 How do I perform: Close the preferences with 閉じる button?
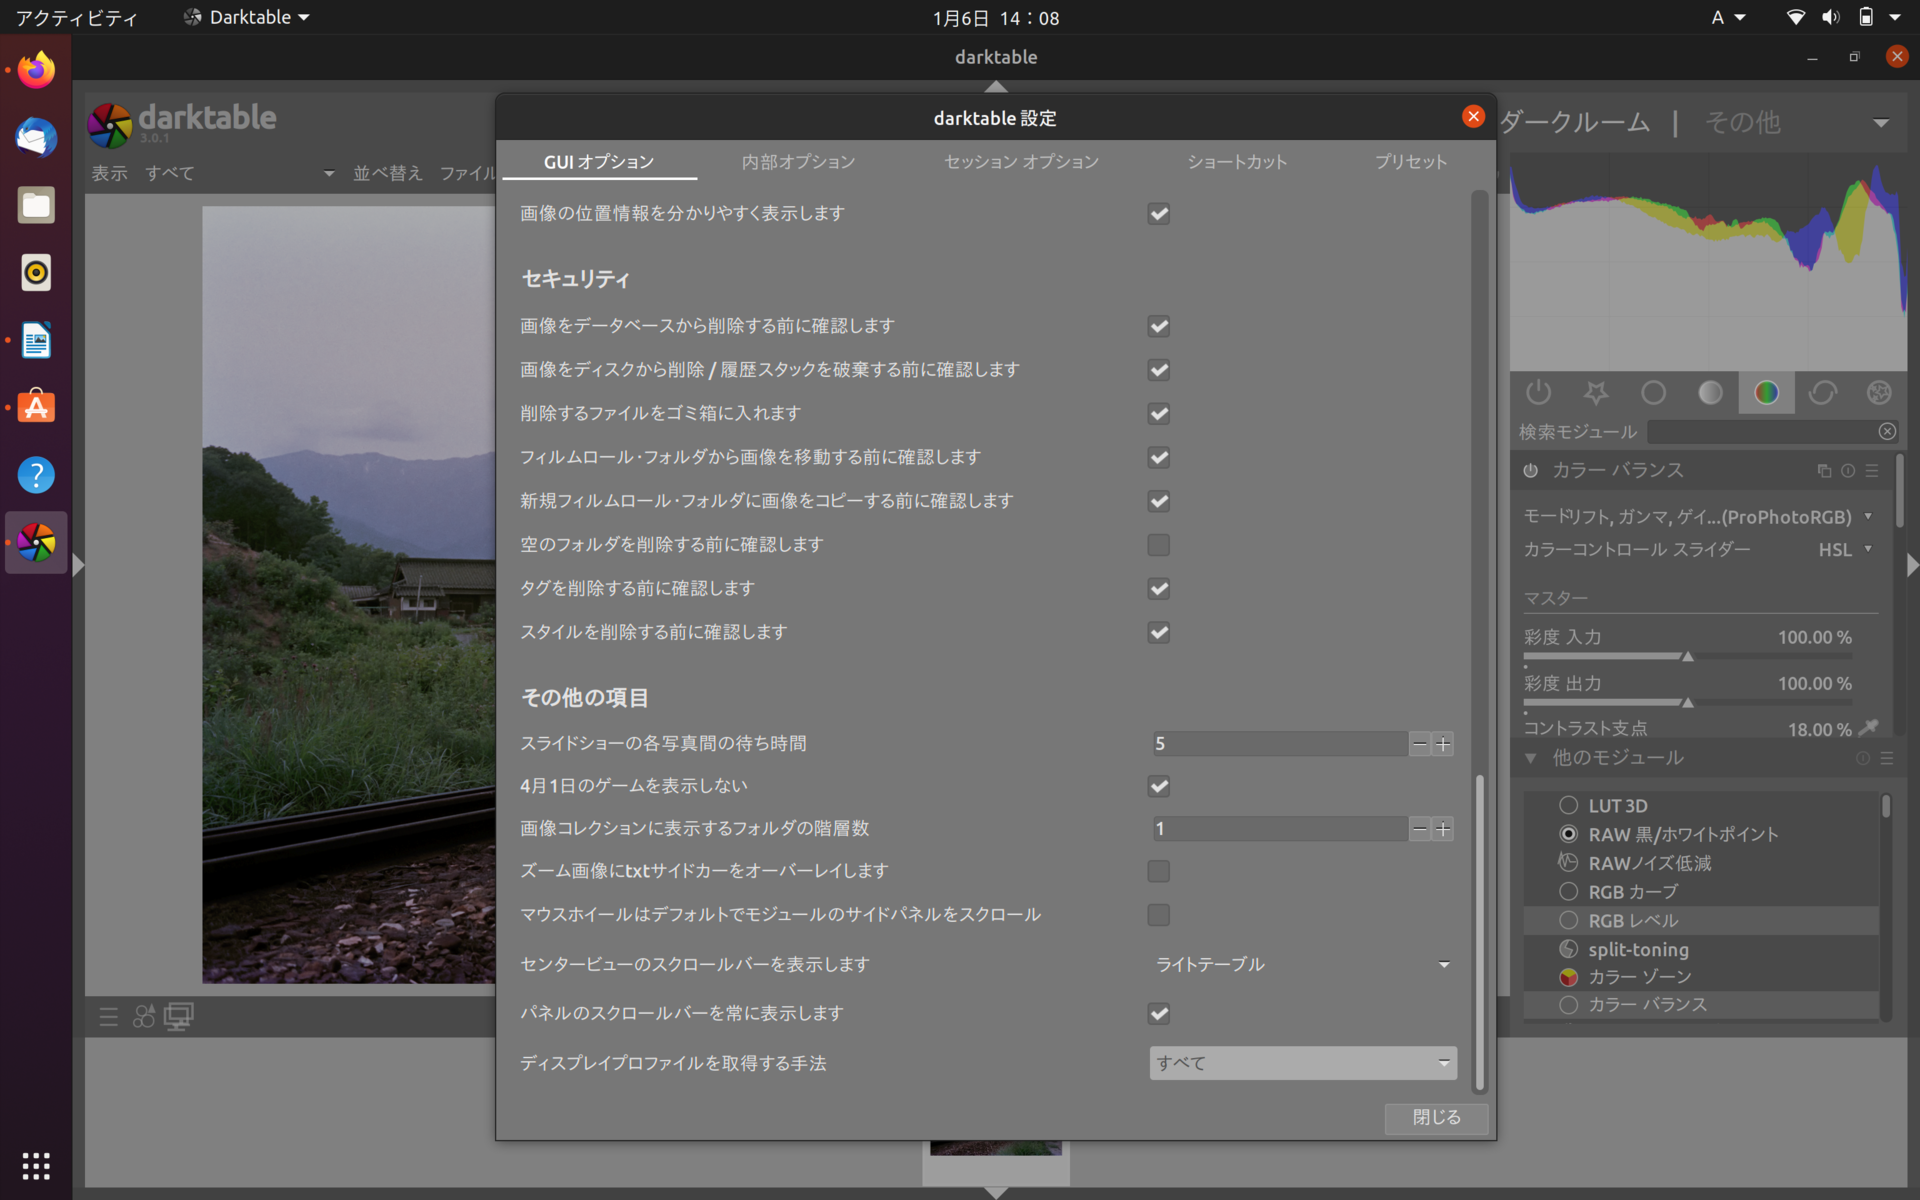pyautogui.click(x=1435, y=1117)
